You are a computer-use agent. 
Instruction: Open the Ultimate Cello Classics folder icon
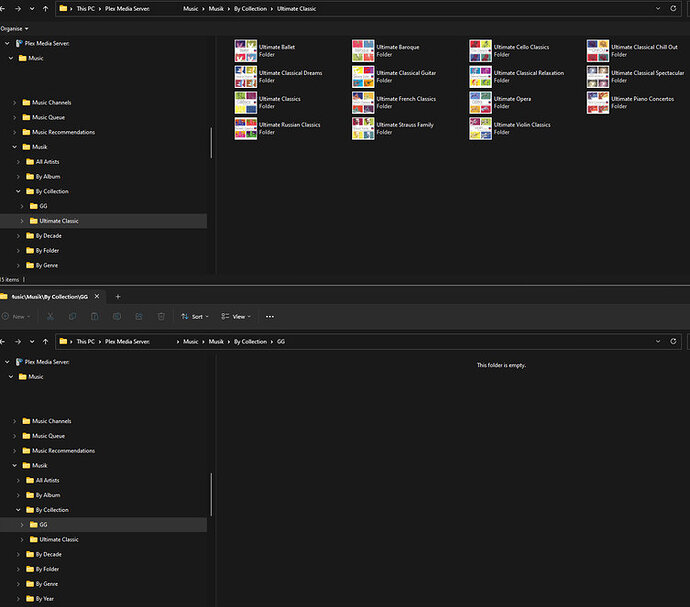tap(481, 51)
